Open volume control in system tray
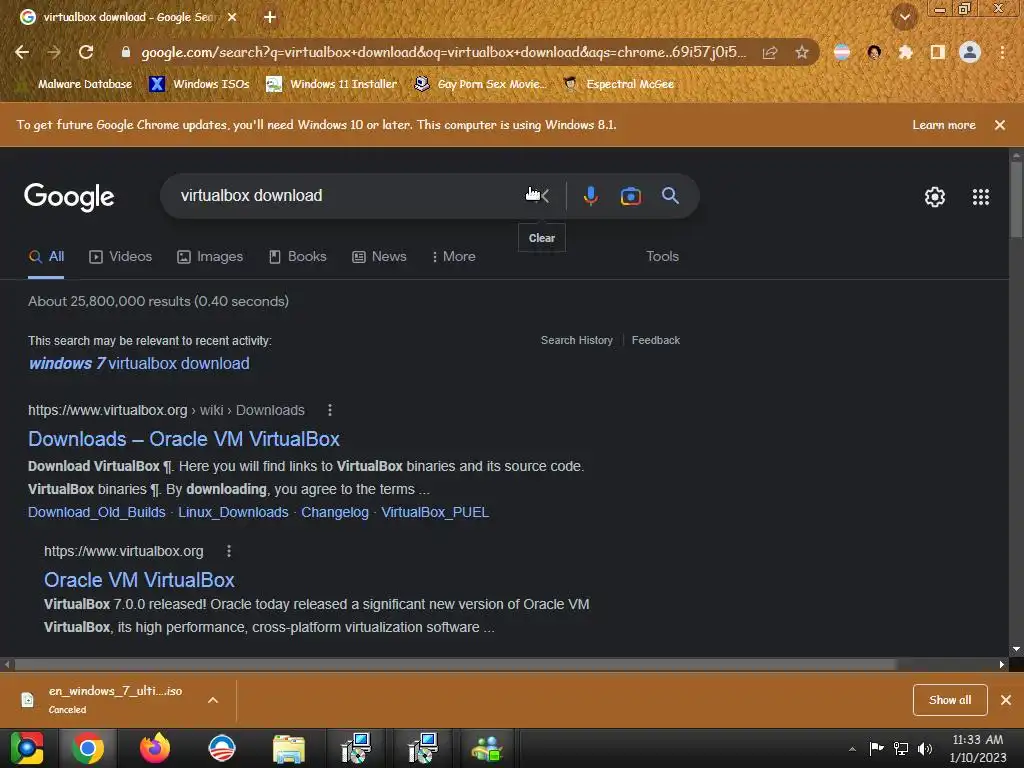Image resolution: width=1024 pixels, height=768 pixels. pyautogui.click(x=925, y=748)
